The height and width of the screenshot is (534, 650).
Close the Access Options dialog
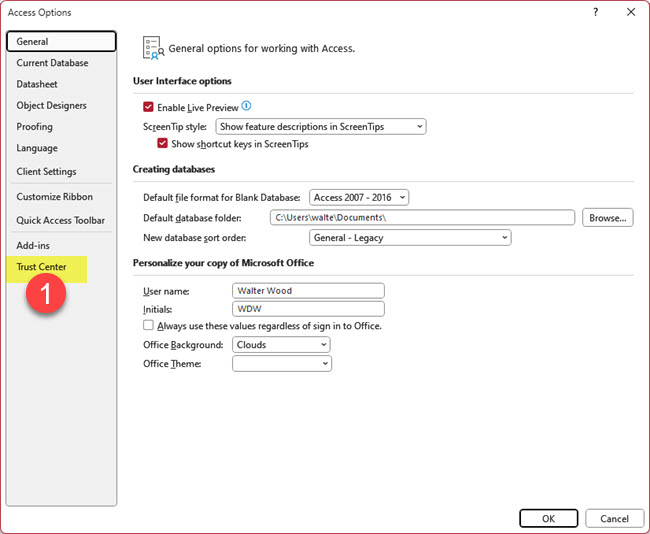click(631, 12)
